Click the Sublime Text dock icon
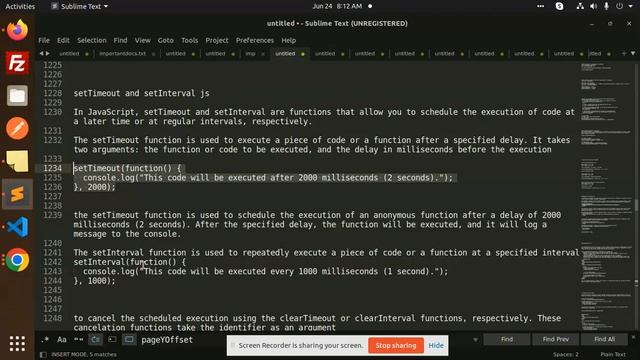 click(17, 194)
